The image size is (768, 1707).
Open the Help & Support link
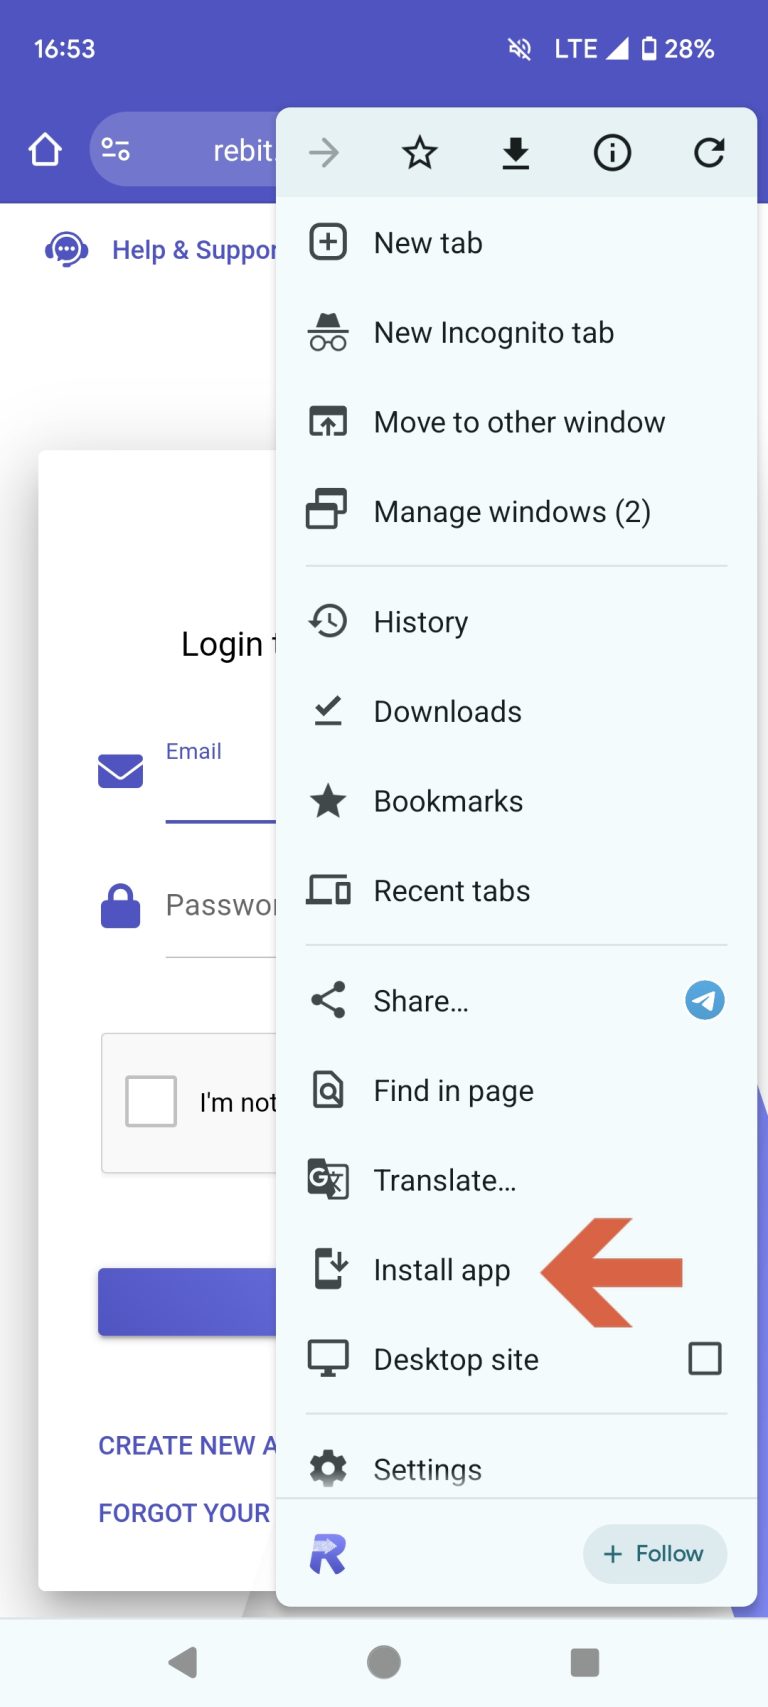192,250
